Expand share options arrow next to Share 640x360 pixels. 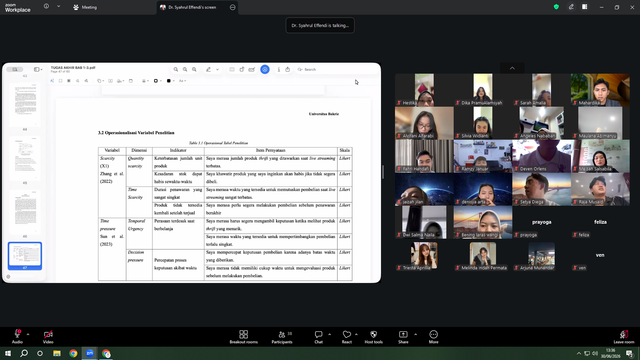(416, 334)
